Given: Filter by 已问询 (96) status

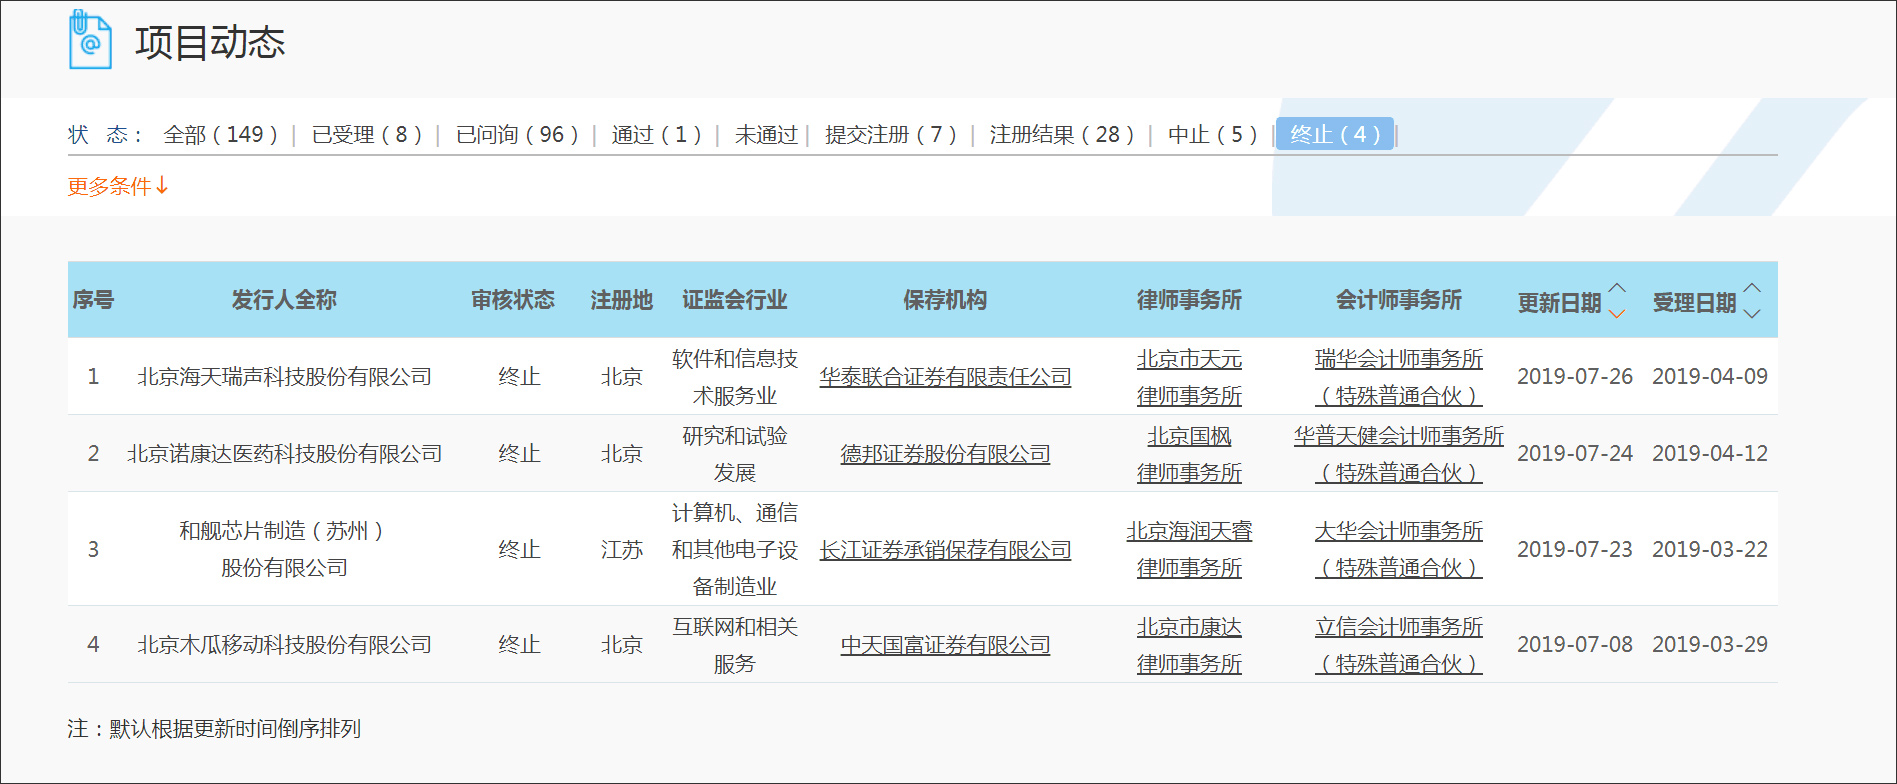Looking at the screenshot, I should [x=517, y=135].
